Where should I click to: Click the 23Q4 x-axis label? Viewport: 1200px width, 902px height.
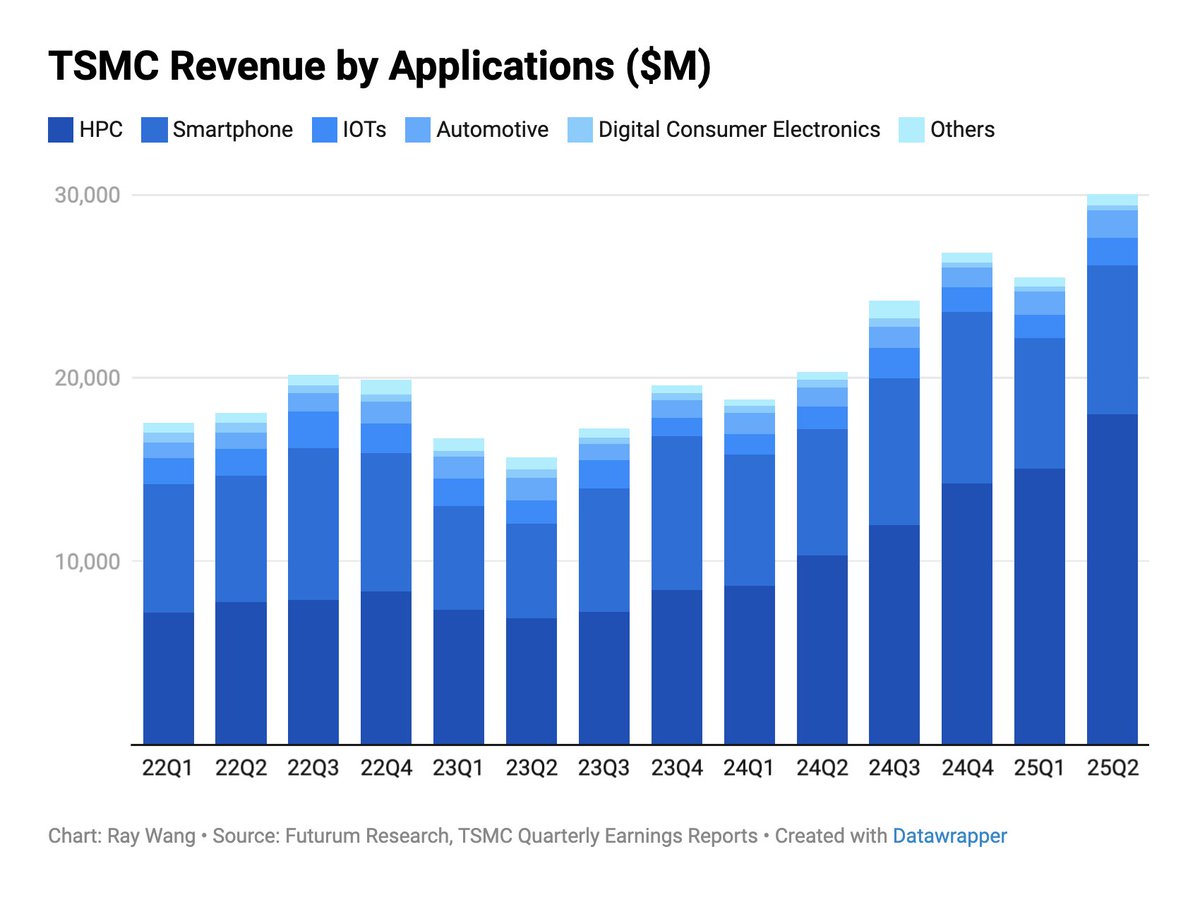click(x=677, y=768)
